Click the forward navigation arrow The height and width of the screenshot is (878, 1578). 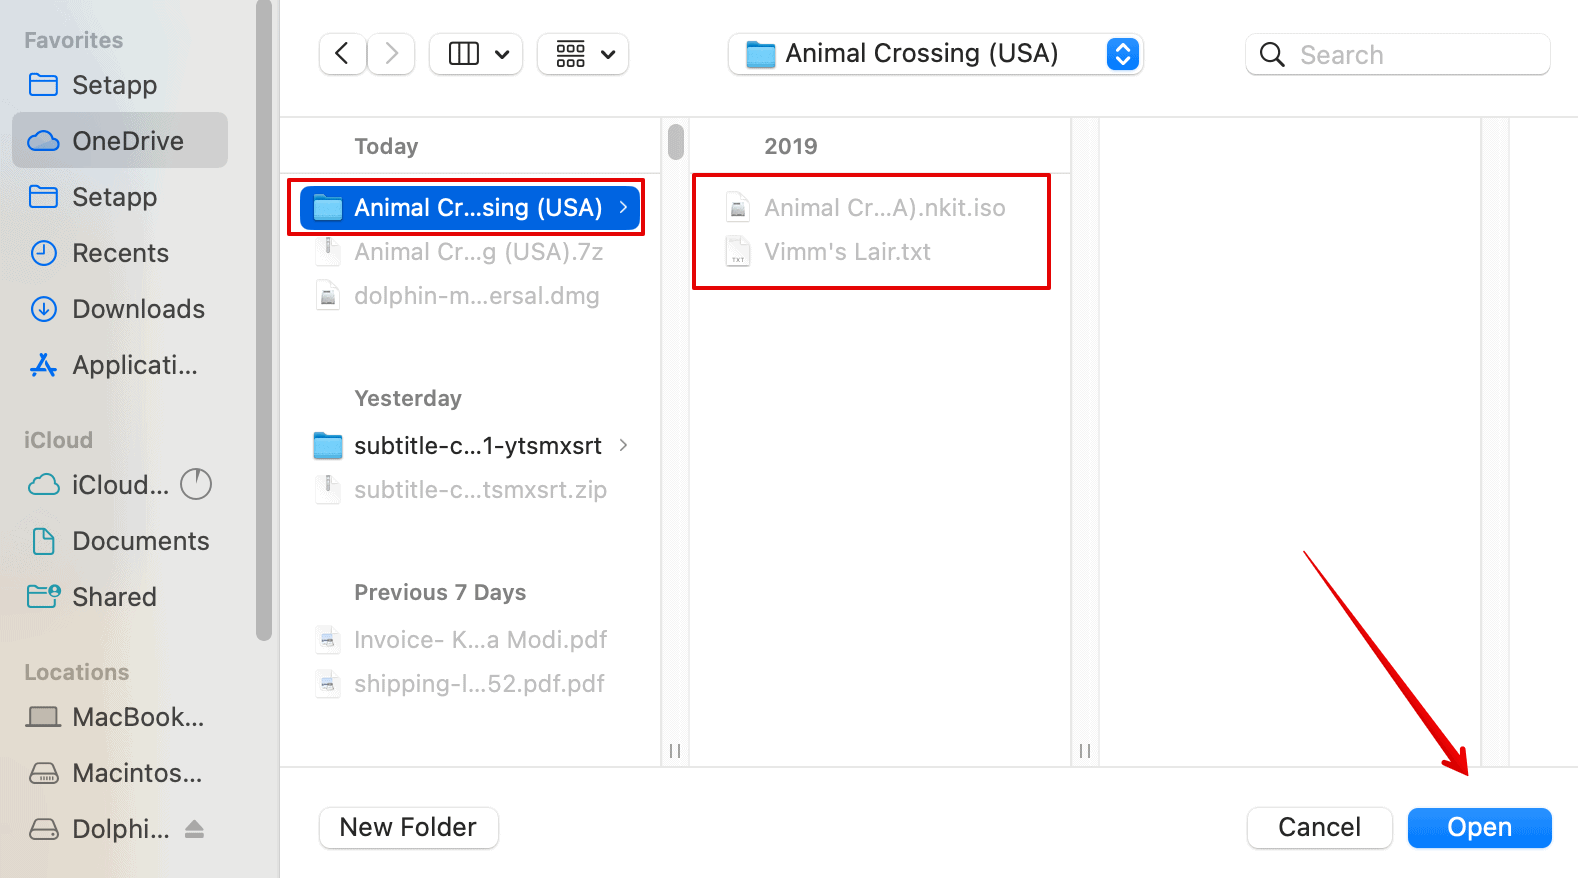392,54
